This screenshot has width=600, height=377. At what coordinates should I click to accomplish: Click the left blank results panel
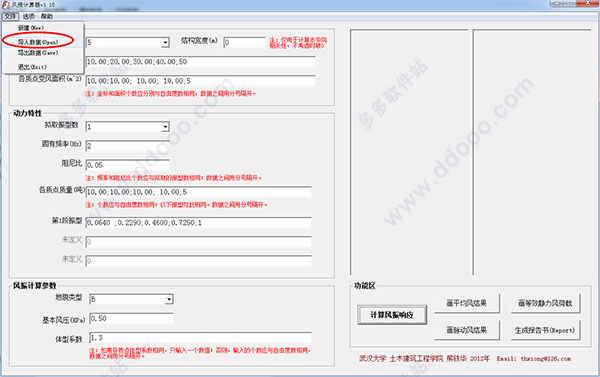click(409, 152)
